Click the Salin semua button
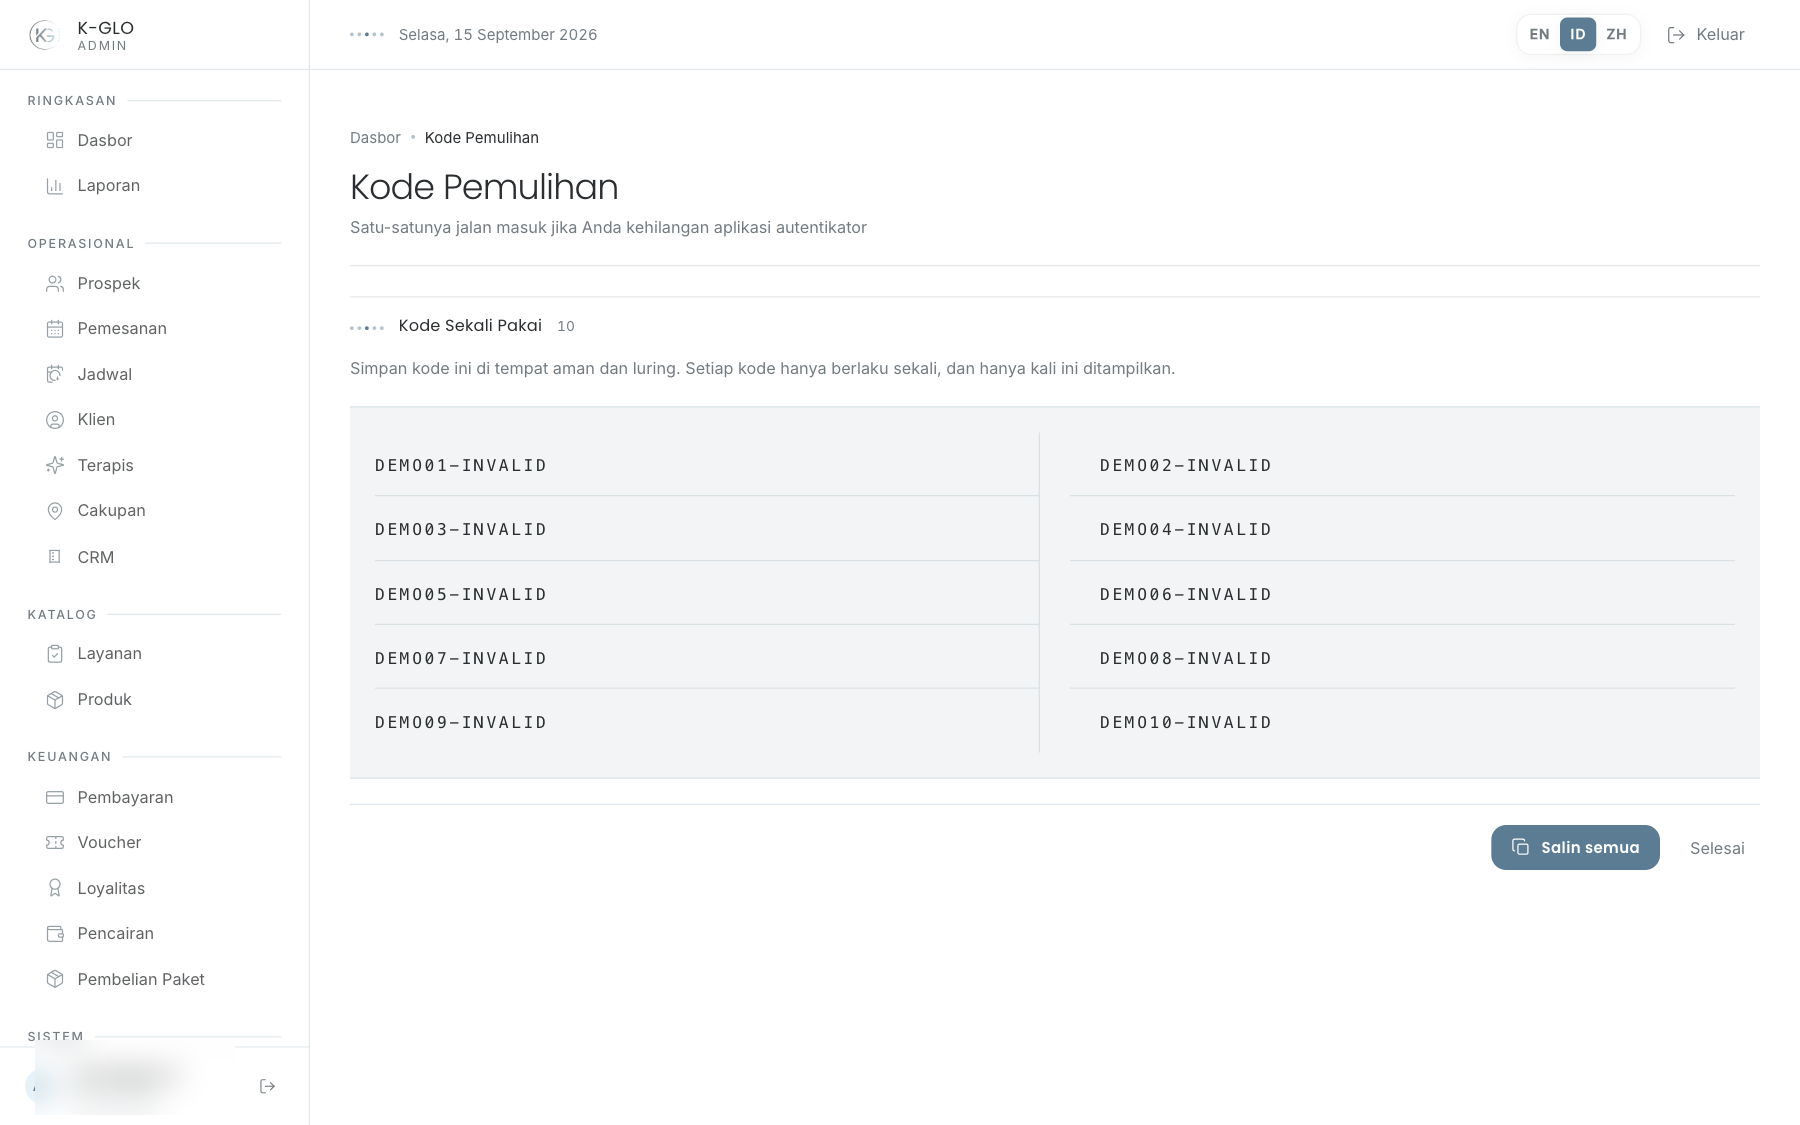 click(x=1575, y=847)
